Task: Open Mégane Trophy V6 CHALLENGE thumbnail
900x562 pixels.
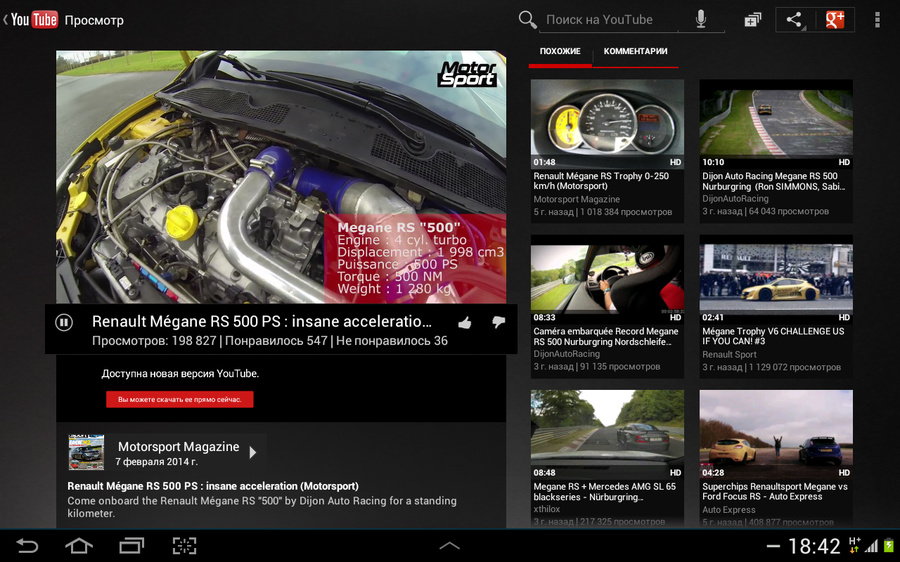Action: [x=776, y=279]
